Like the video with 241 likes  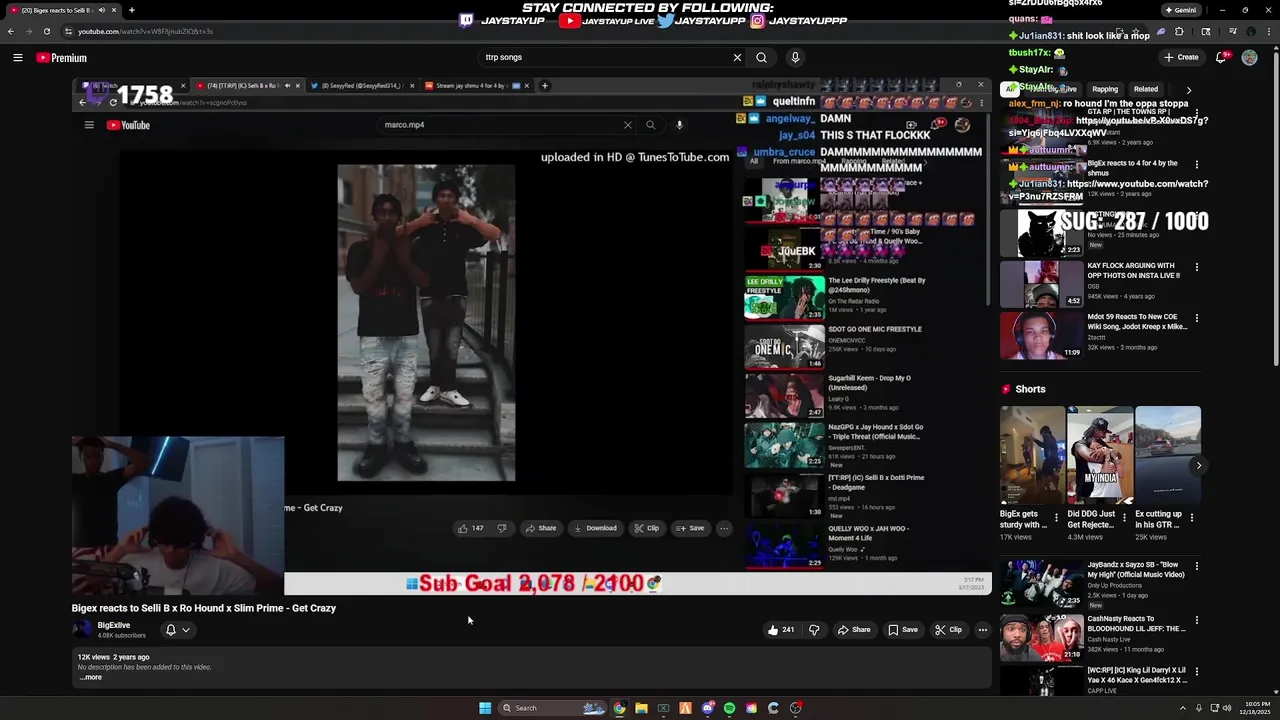780,630
